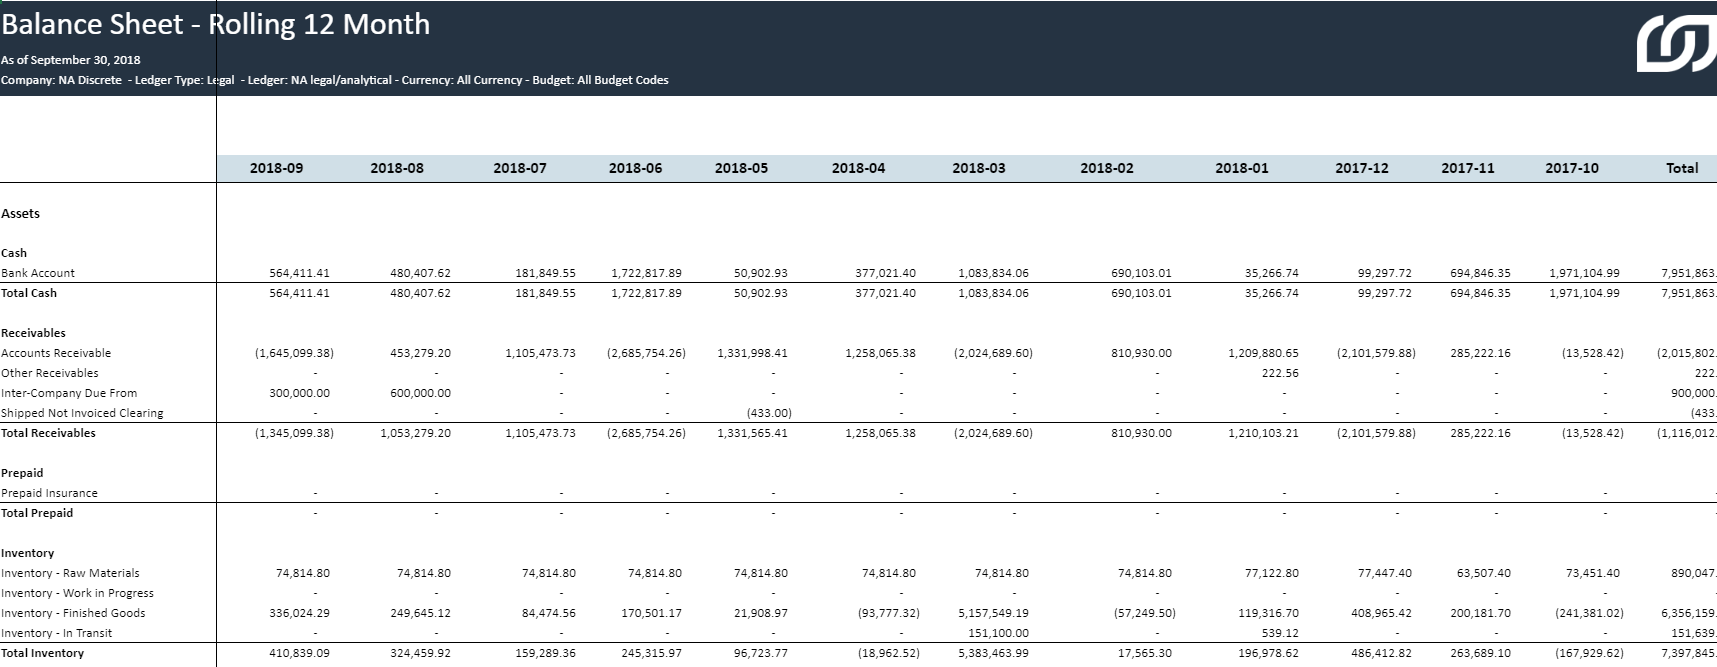Click Other Receivables value 222.56 for 2018-01
This screenshot has width=1717, height=667.
point(1281,373)
